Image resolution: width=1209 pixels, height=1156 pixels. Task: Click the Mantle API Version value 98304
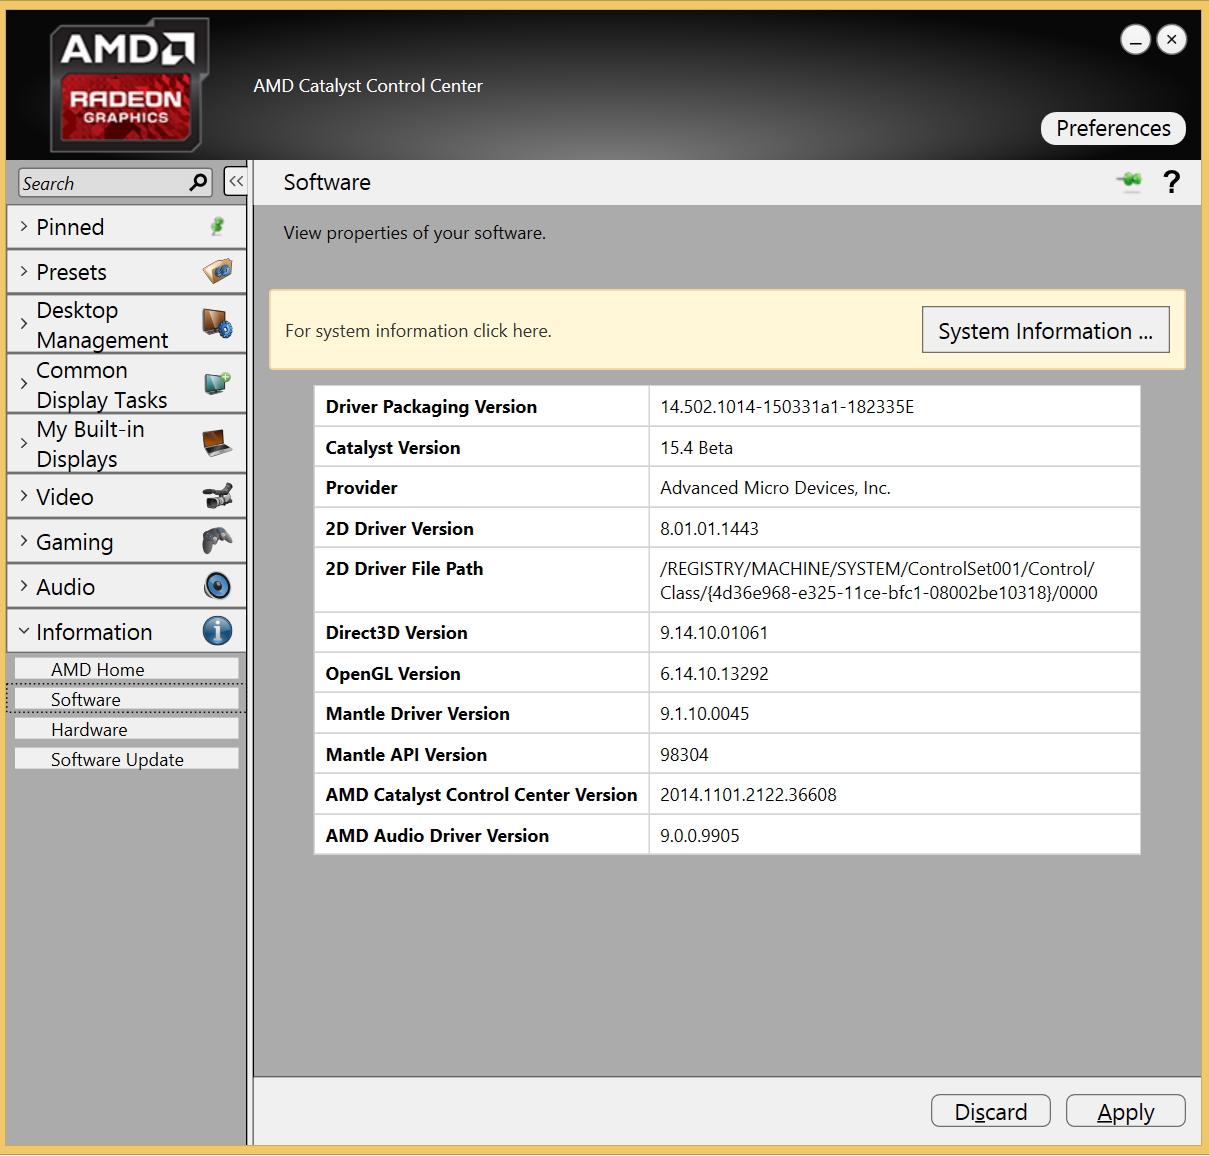click(x=684, y=755)
